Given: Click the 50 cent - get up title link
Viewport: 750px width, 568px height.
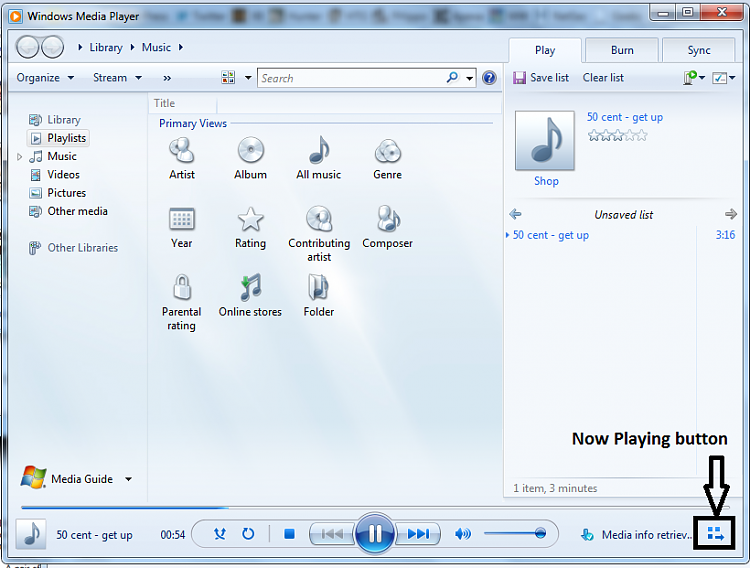Looking at the screenshot, I should [x=625, y=117].
